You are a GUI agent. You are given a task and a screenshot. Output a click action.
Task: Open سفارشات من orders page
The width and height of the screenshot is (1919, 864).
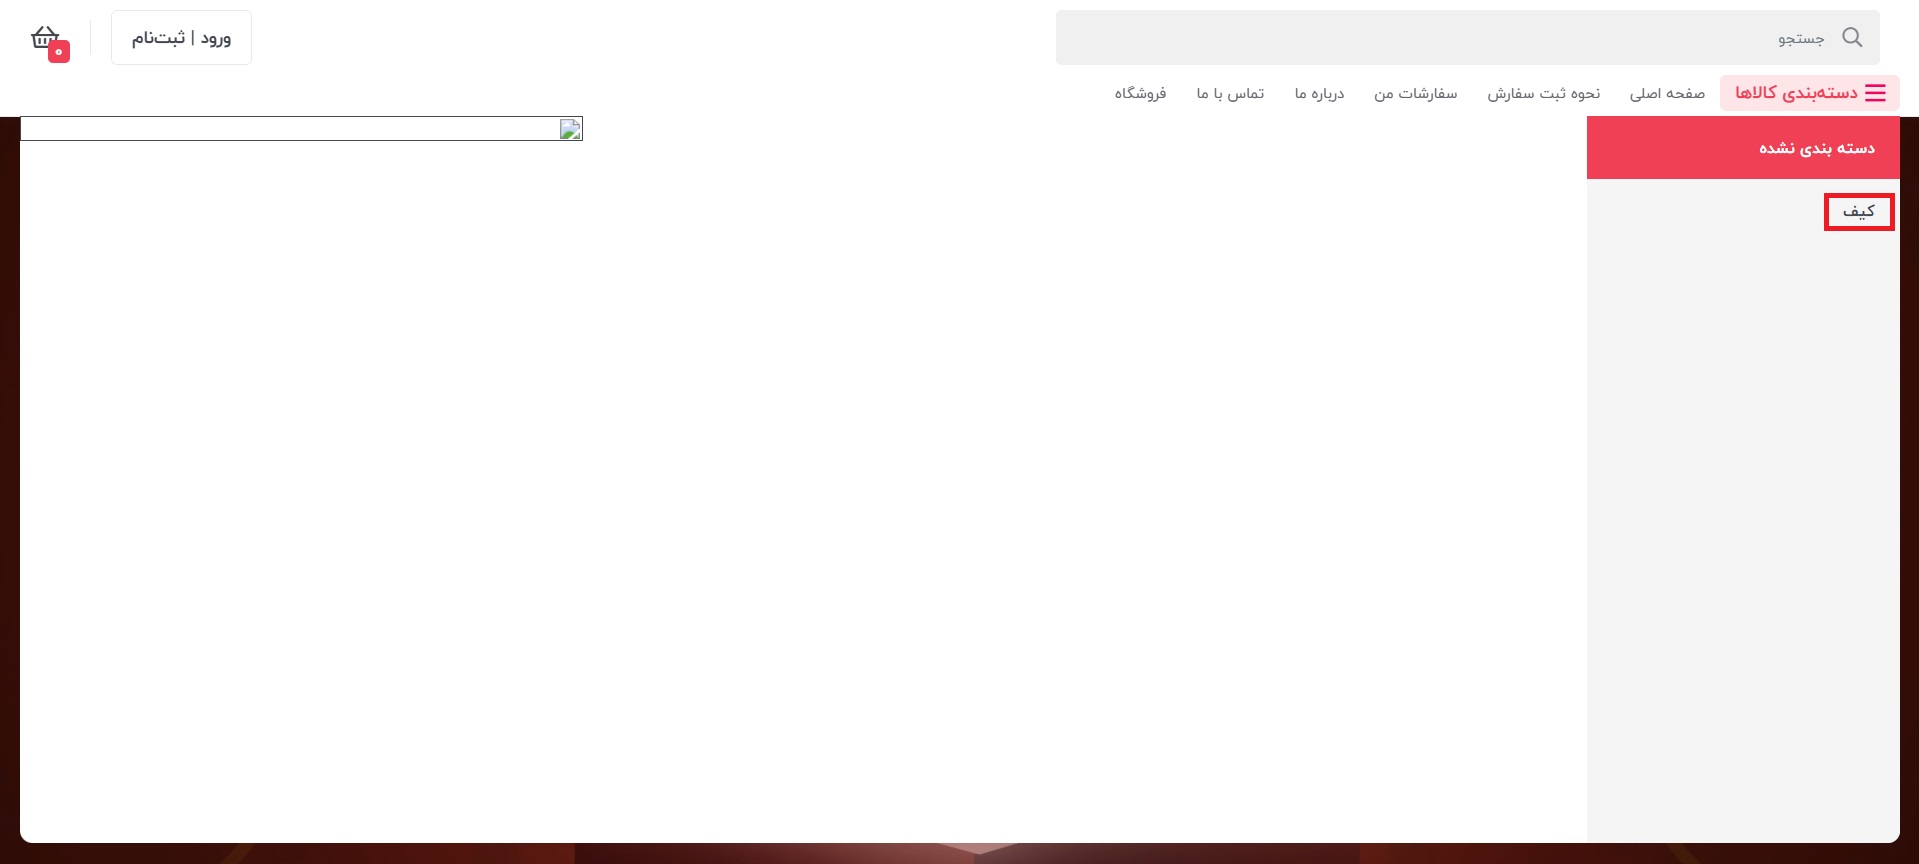coord(1415,93)
